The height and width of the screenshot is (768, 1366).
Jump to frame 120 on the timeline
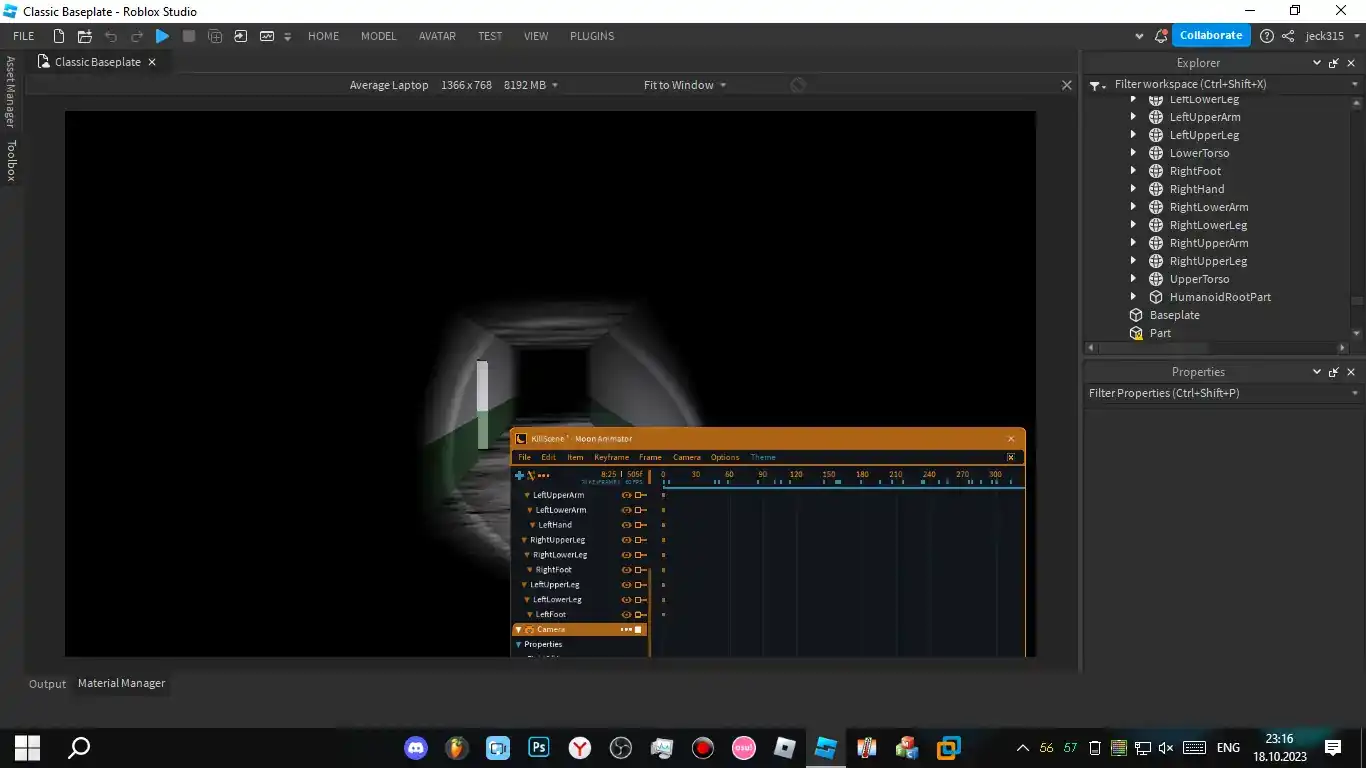[796, 475]
